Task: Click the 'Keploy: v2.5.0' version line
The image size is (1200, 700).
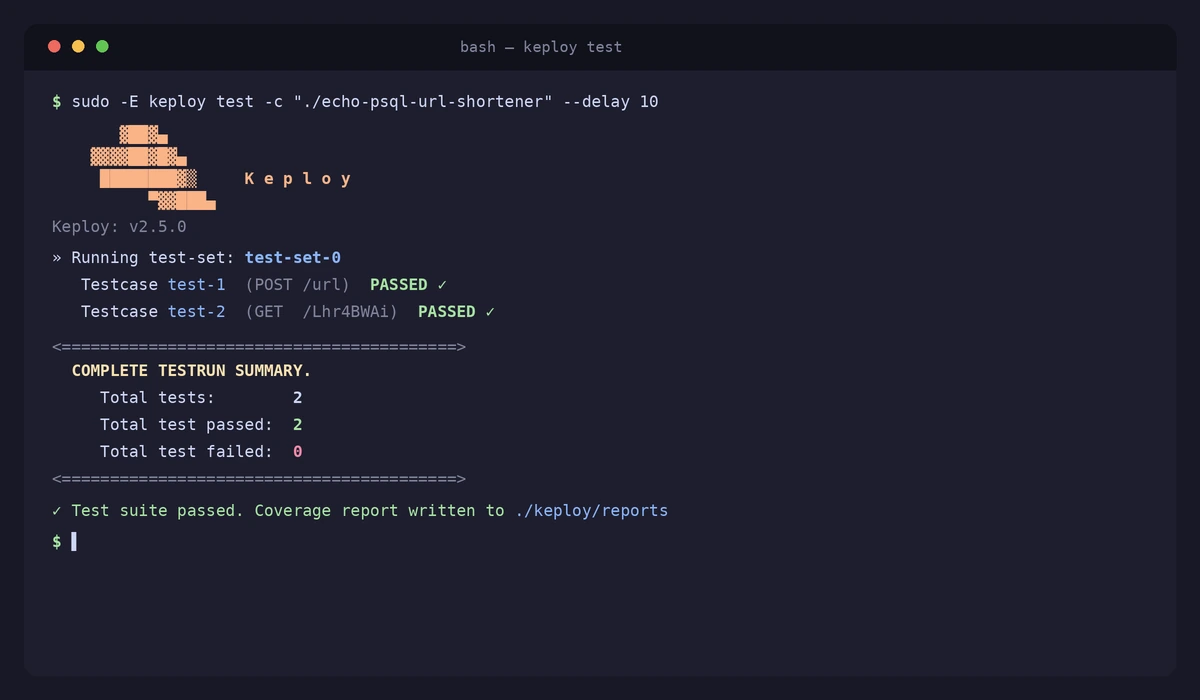Action: [119, 227]
